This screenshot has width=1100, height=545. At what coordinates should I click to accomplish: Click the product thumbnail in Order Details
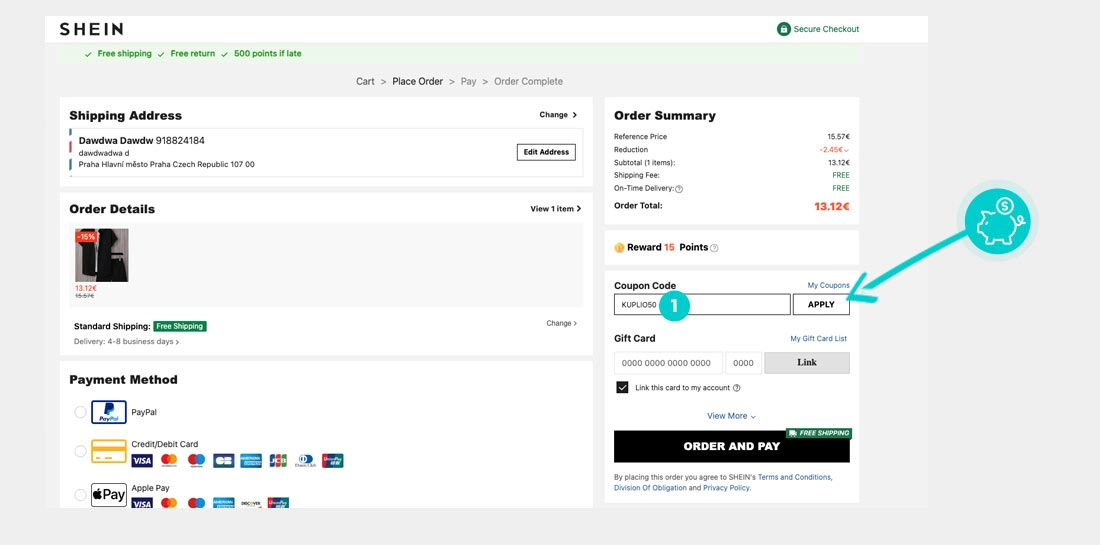click(102, 255)
